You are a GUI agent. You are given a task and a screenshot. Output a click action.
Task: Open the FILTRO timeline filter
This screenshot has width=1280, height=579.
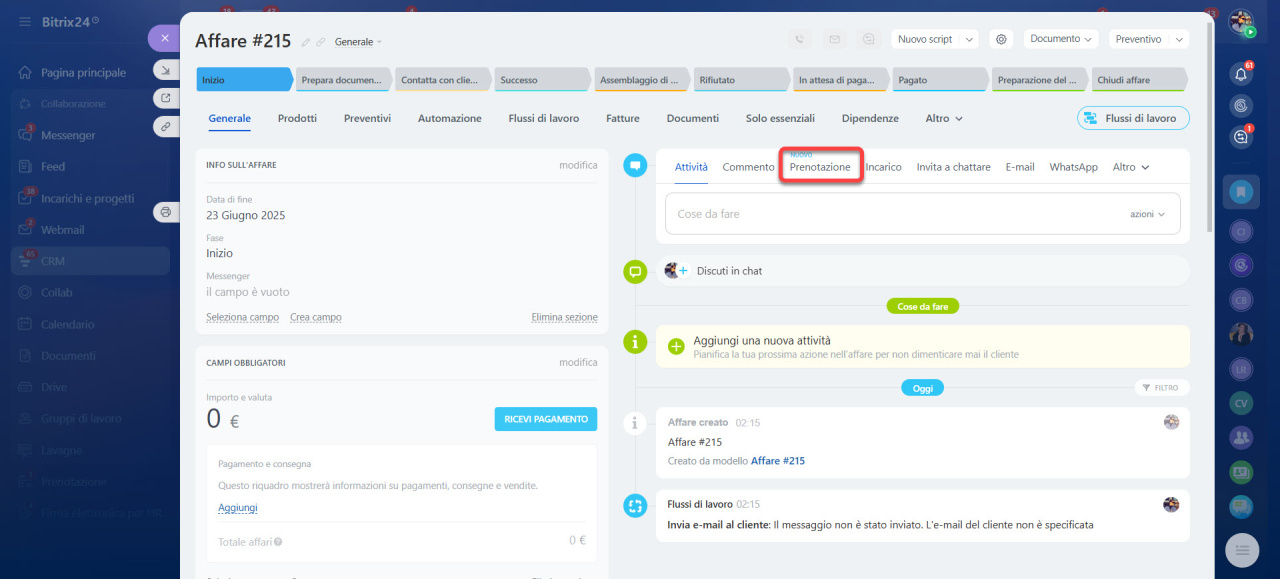[x=1161, y=388]
